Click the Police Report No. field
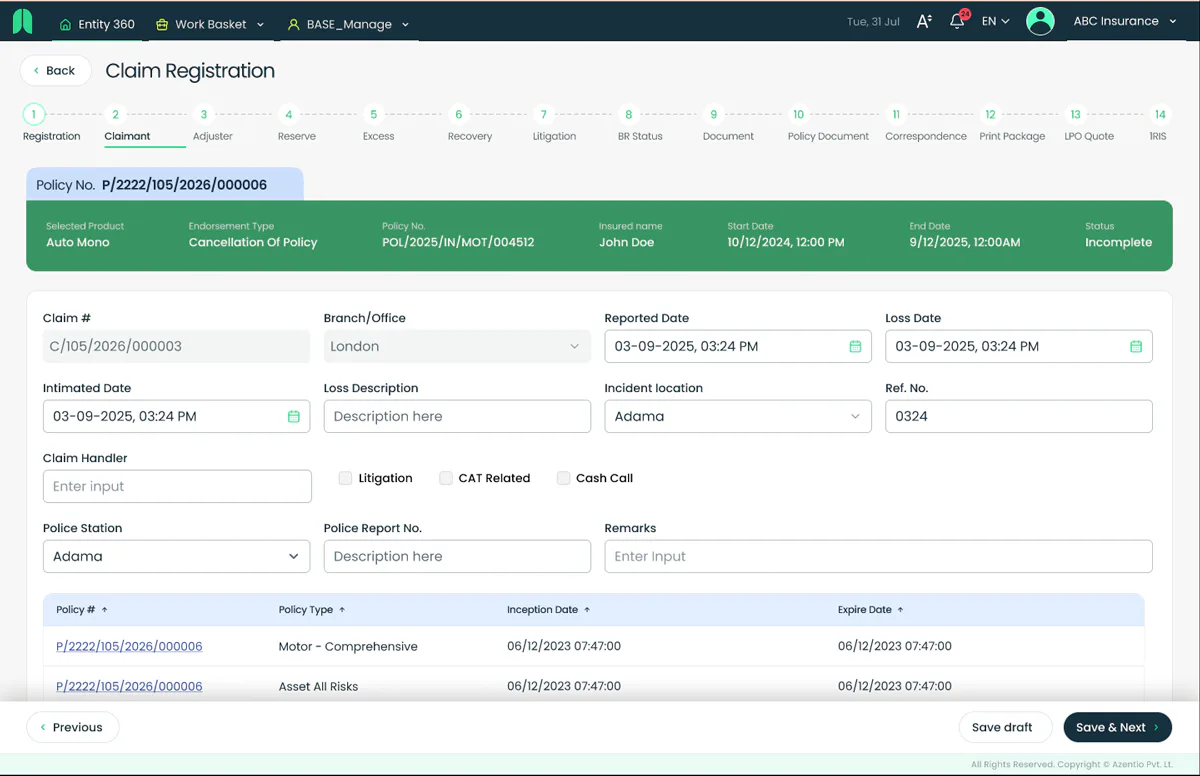Image resolution: width=1200 pixels, height=776 pixels. (457, 556)
